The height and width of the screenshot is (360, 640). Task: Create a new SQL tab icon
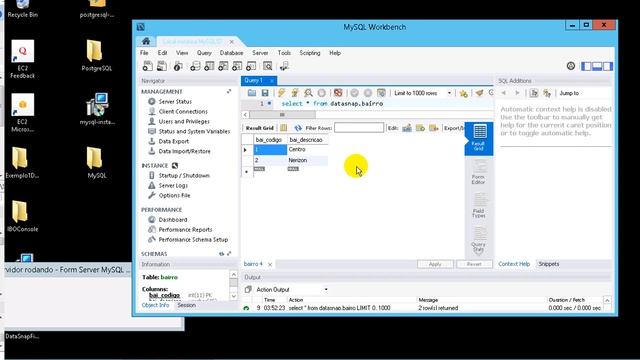pyautogui.click(x=147, y=66)
